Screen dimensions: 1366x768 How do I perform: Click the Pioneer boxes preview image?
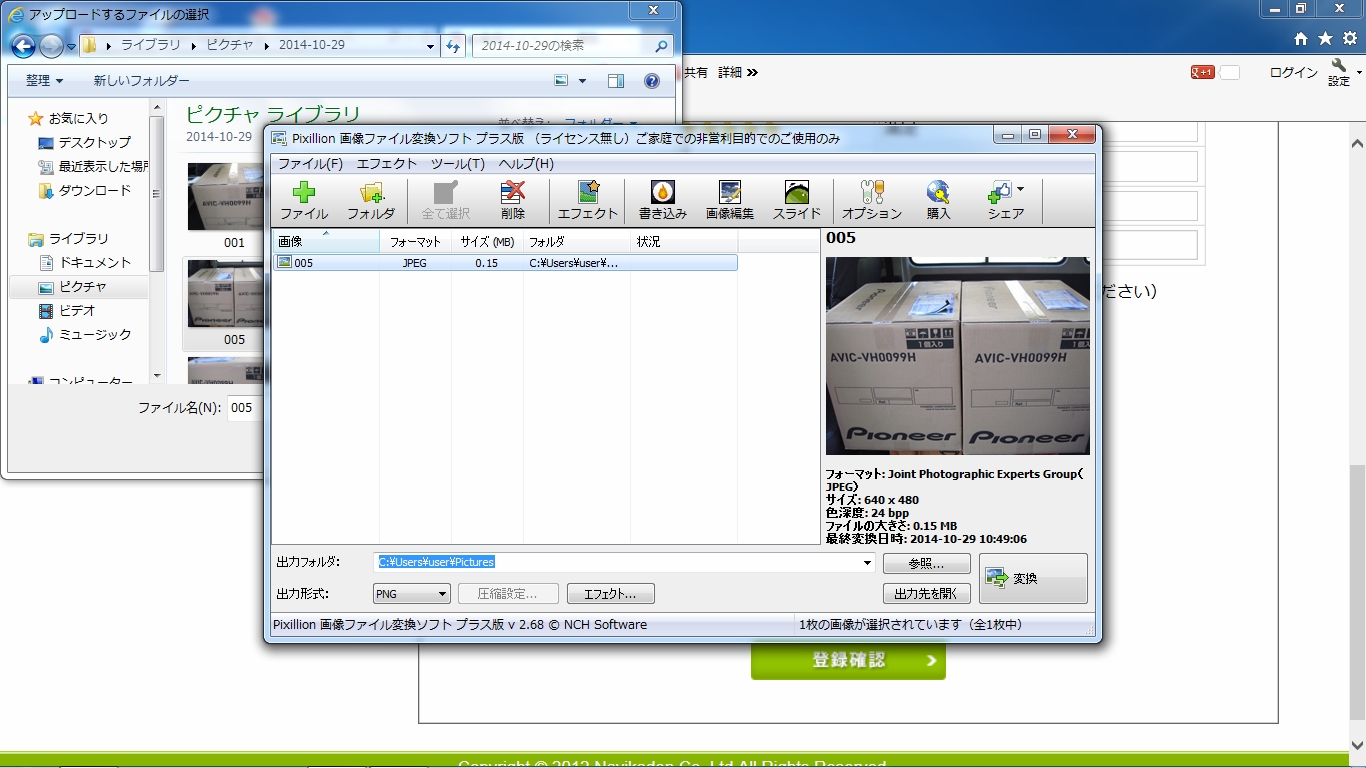pos(957,356)
